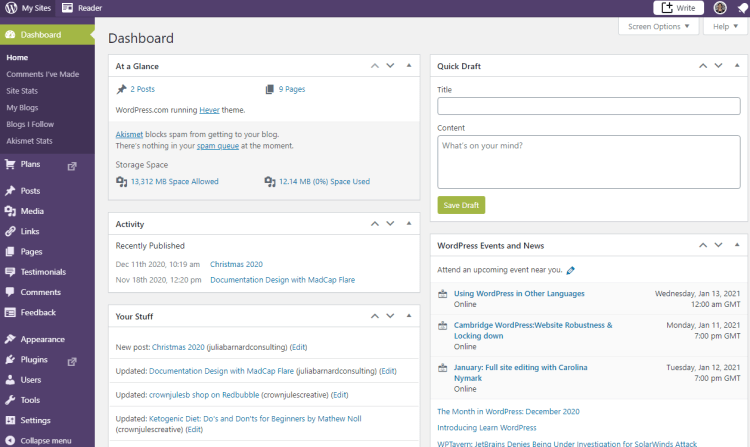Open the Hever theme link

pos(210,110)
